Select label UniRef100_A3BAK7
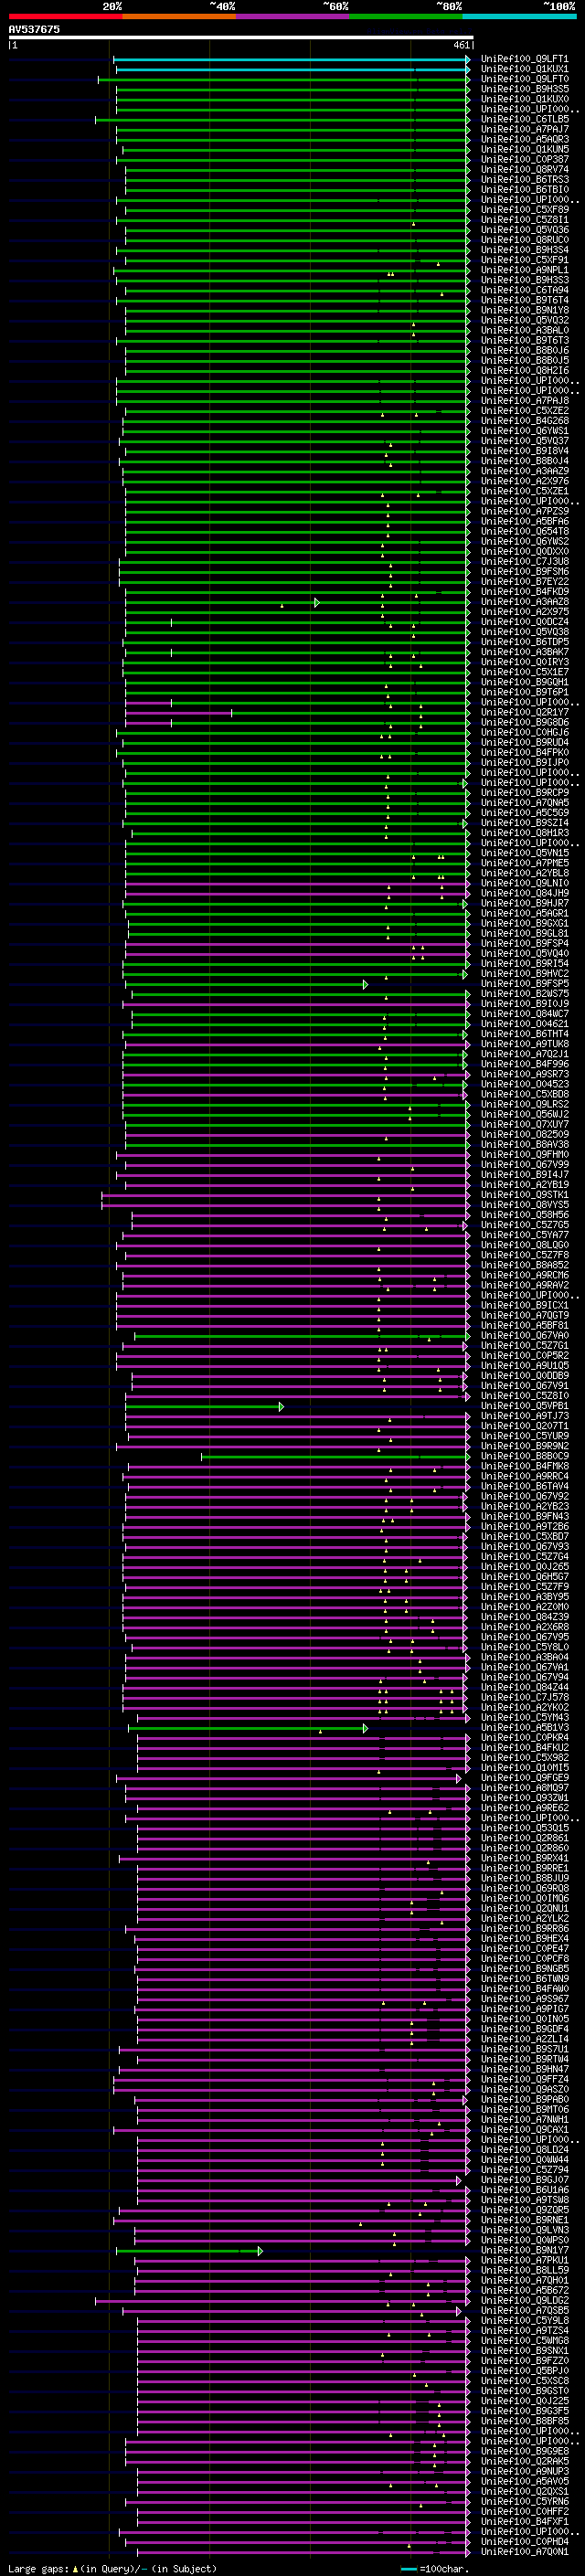This screenshot has height=2576, width=585. [x=525, y=651]
